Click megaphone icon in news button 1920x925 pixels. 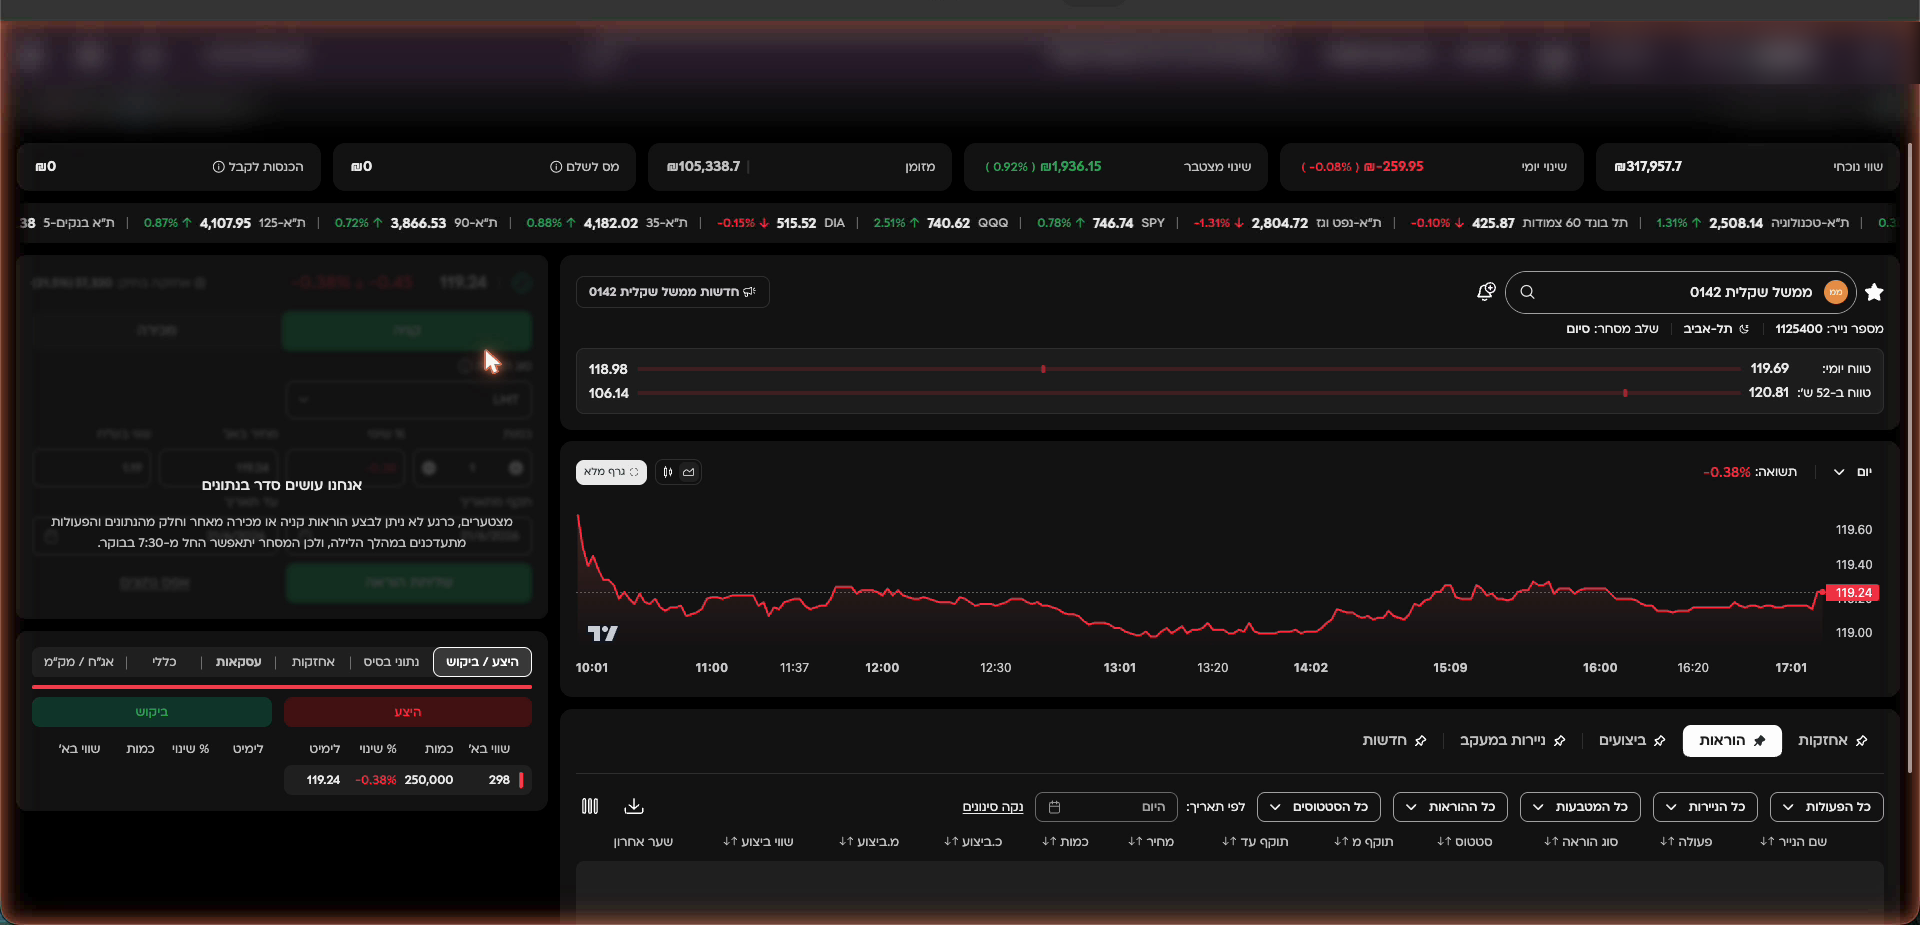point(750,292)
